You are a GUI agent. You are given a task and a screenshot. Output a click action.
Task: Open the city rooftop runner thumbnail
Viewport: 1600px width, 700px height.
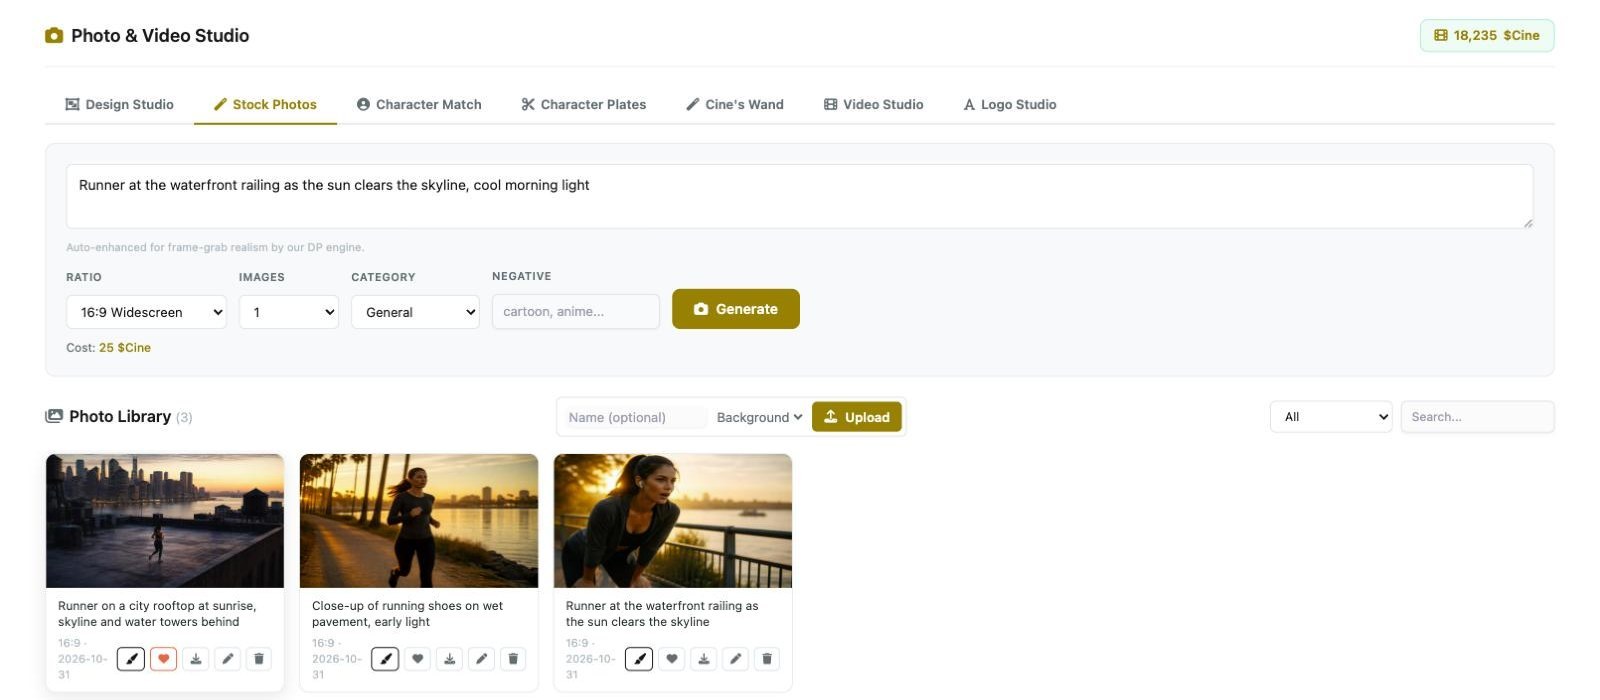[x=165, y=521]
